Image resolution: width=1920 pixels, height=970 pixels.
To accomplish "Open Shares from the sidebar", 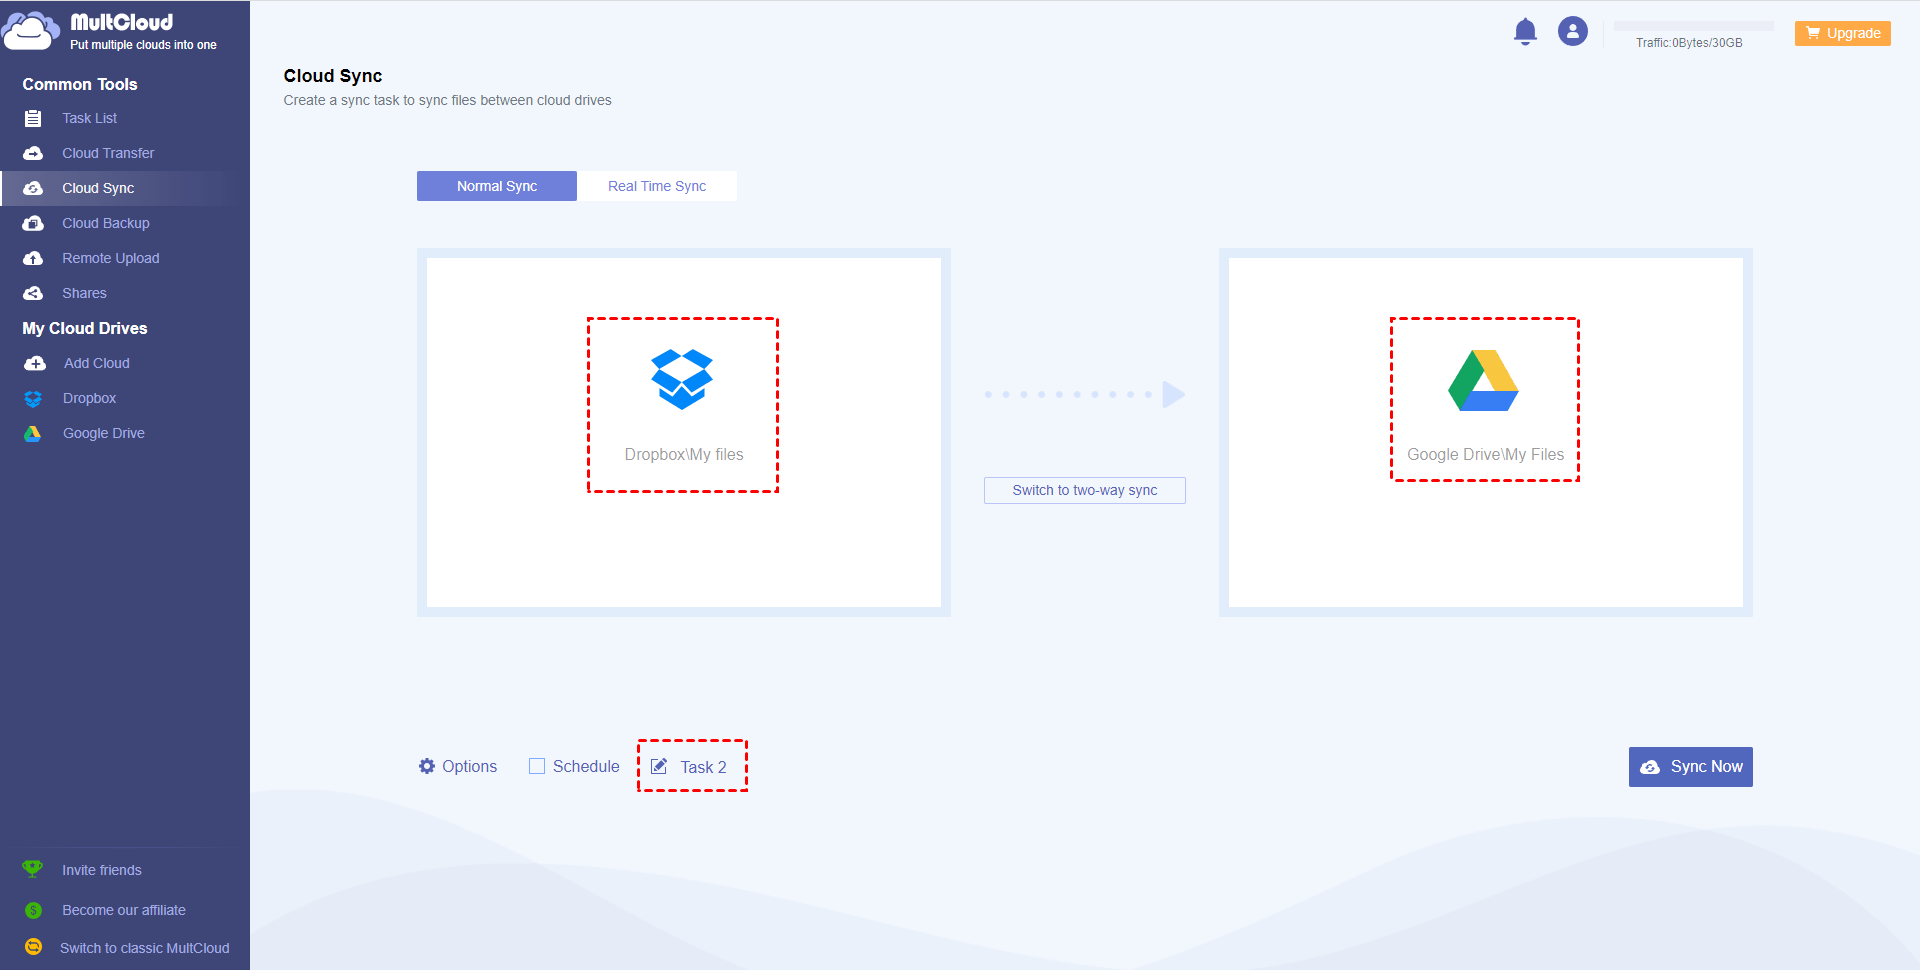I will tap(84, 293).
